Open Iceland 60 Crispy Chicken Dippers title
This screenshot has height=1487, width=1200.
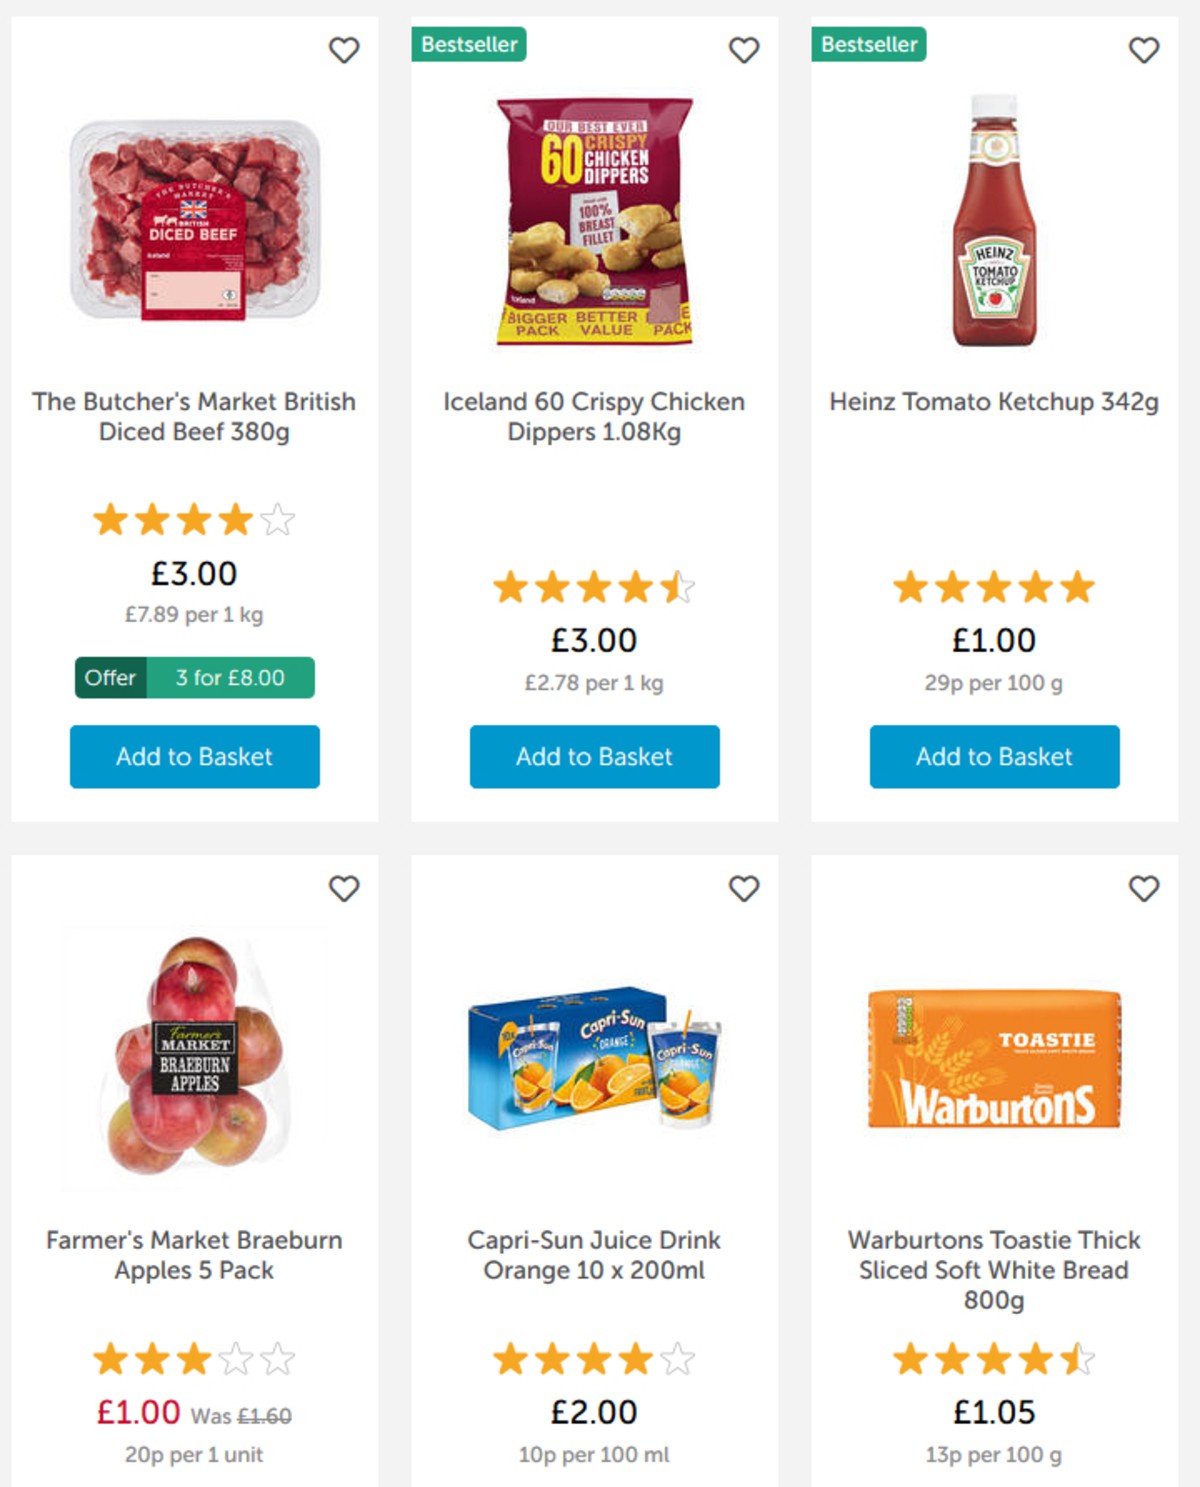pos(594,416)
